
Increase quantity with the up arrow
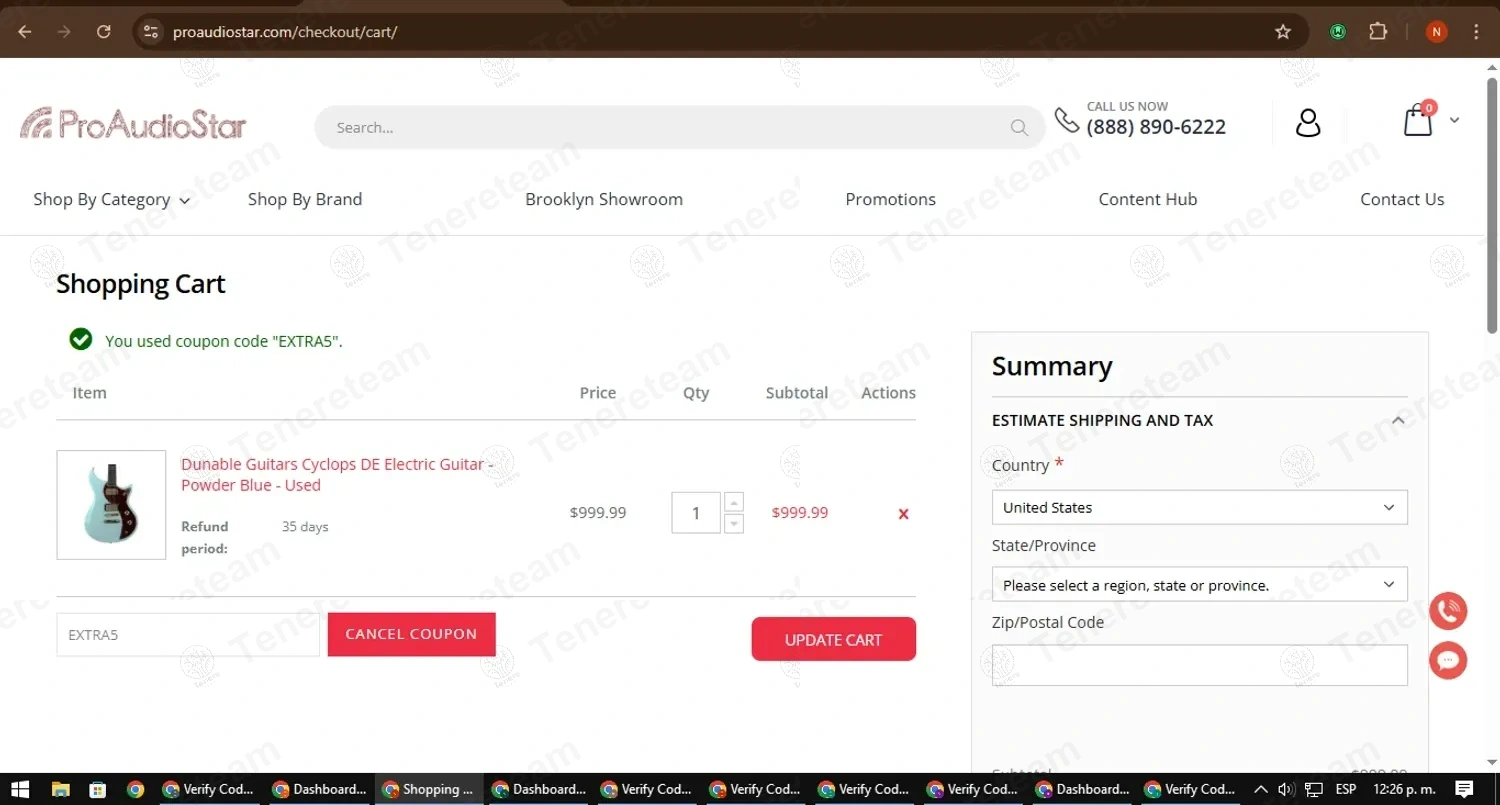(x=734, y=503)
